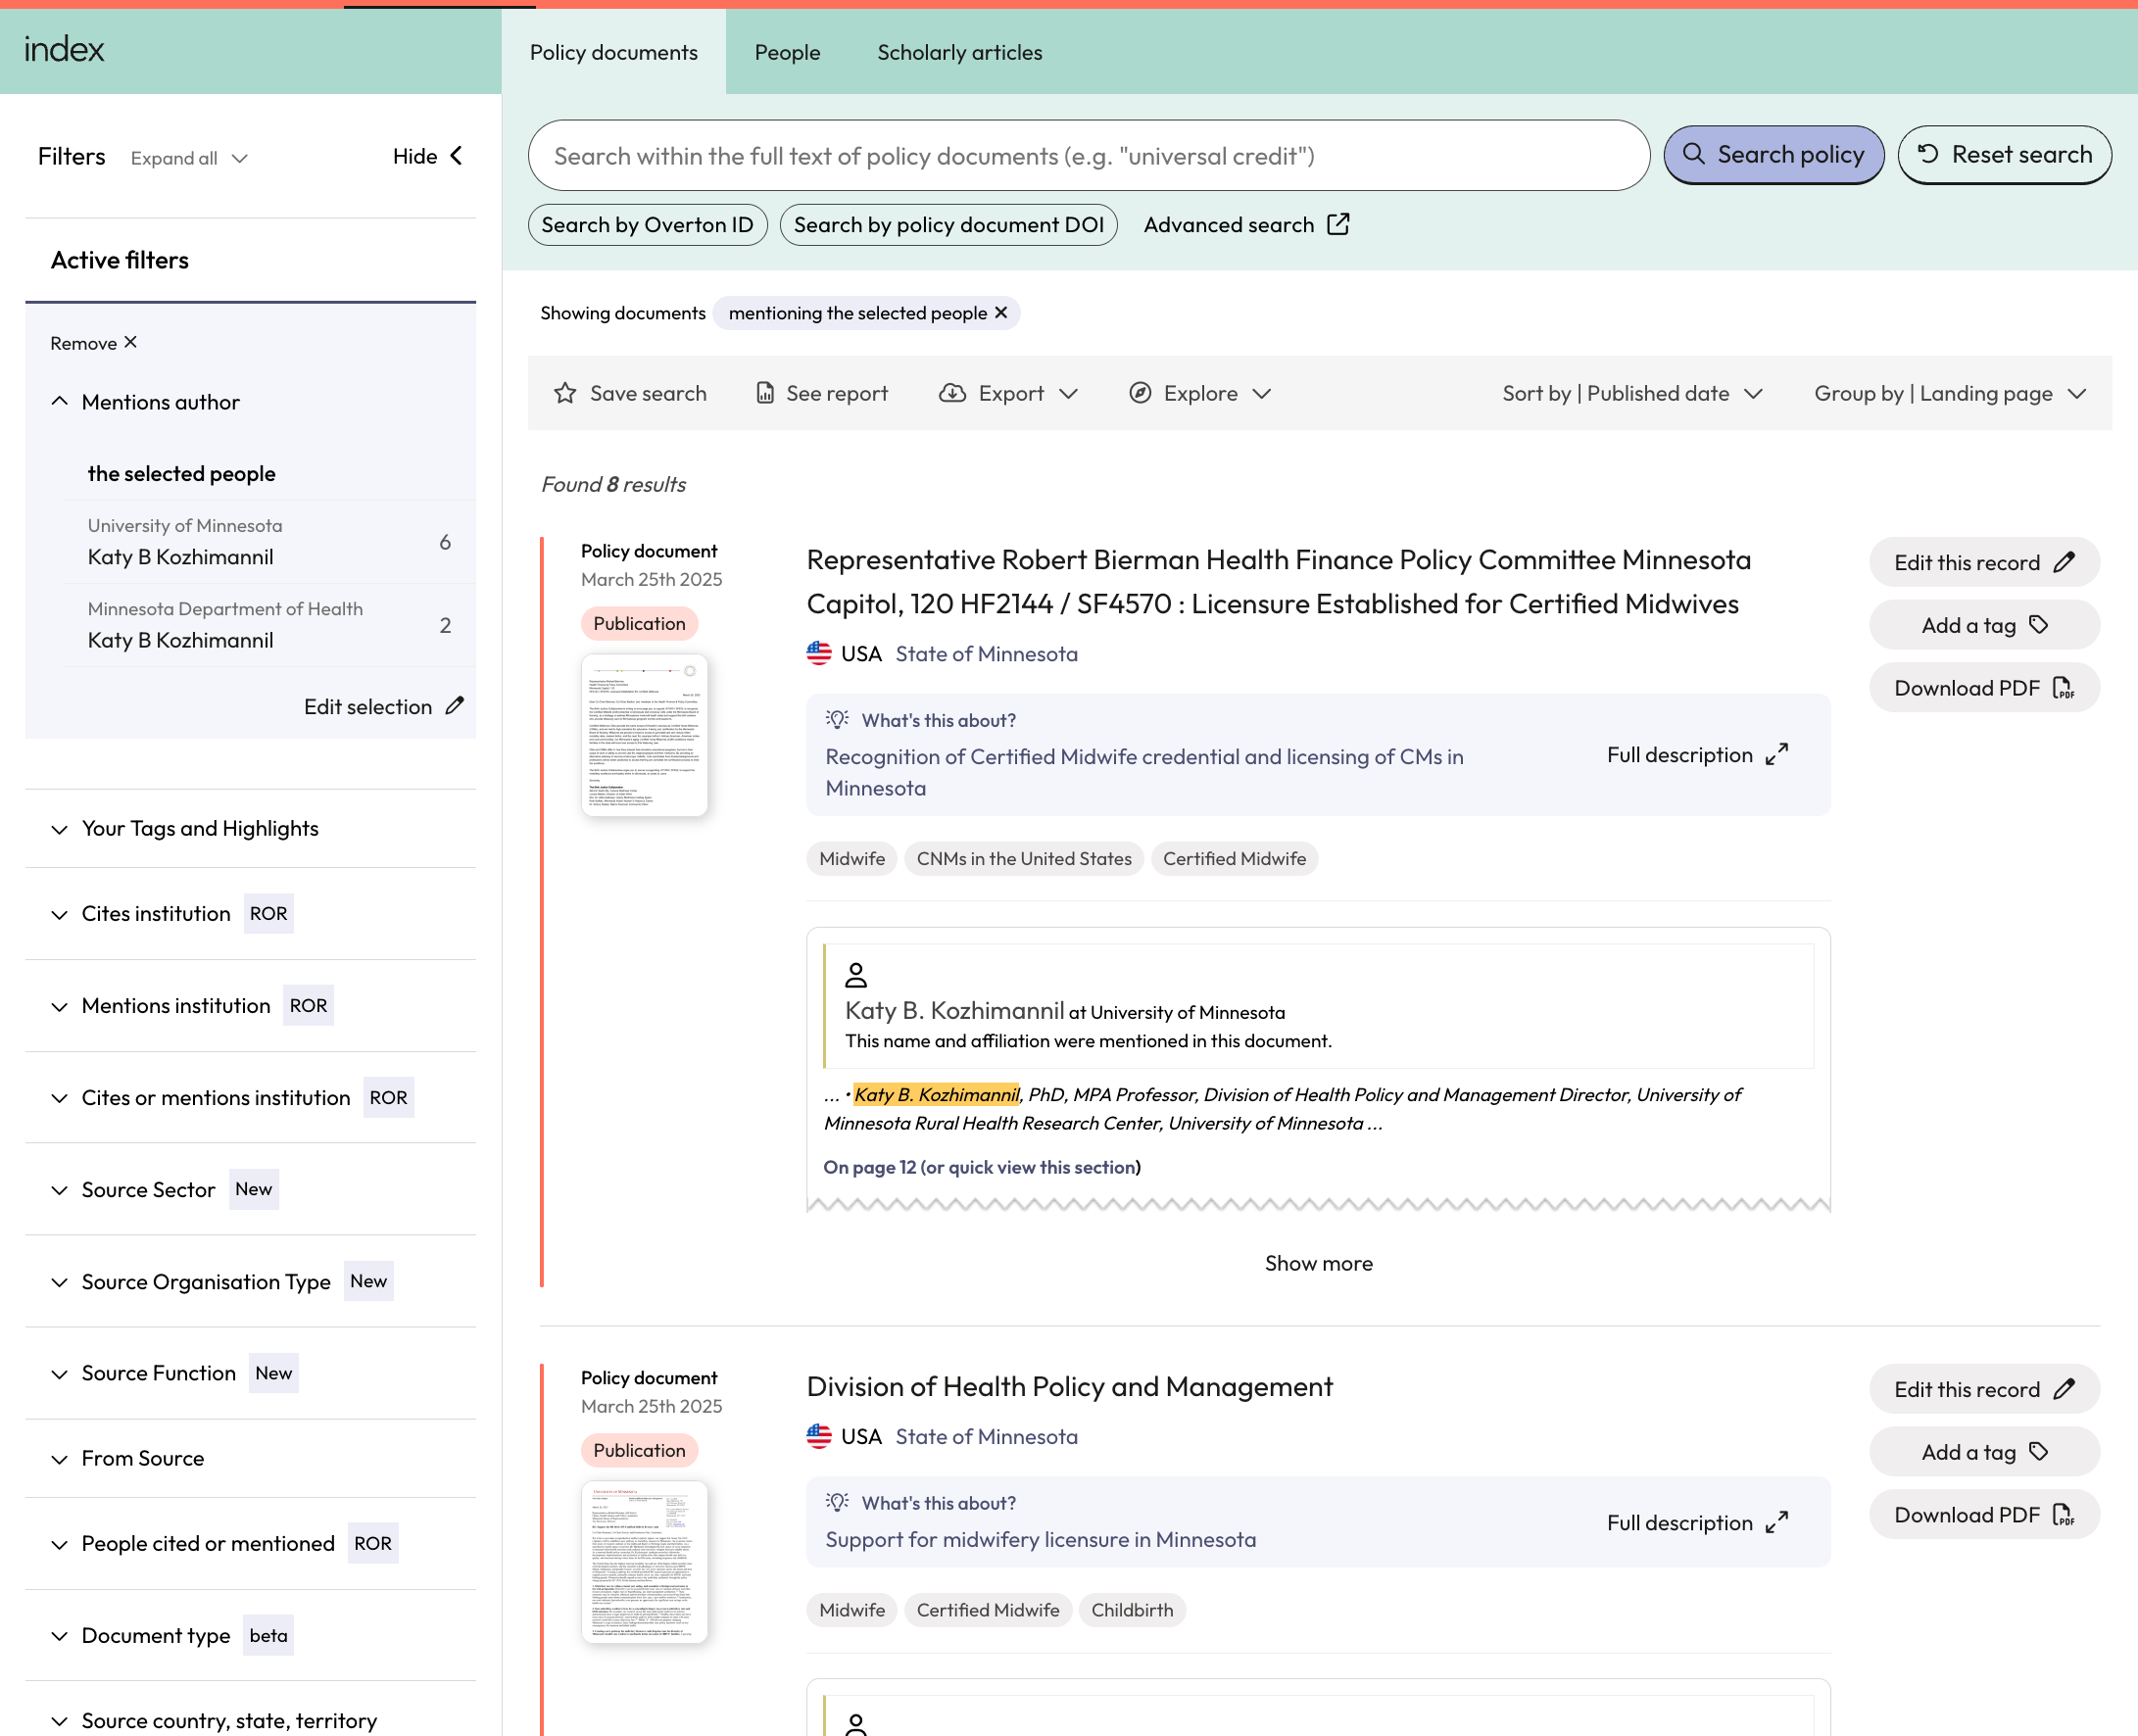Click the X next to Remove in Active filters
The height and width of the screenshot is (1736, 2138).
(x=130, y=342)
